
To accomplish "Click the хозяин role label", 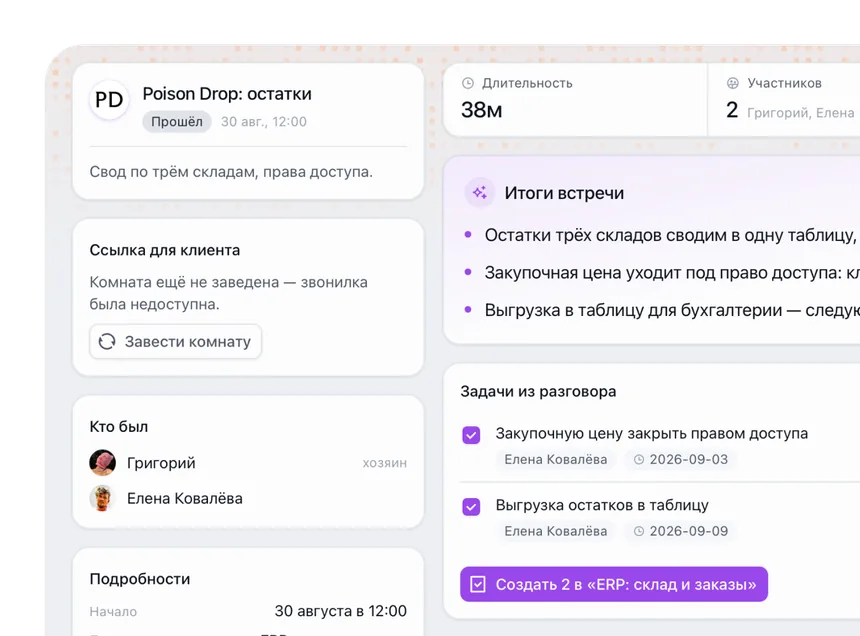I will pyautogui.click(x=384, y=463).
